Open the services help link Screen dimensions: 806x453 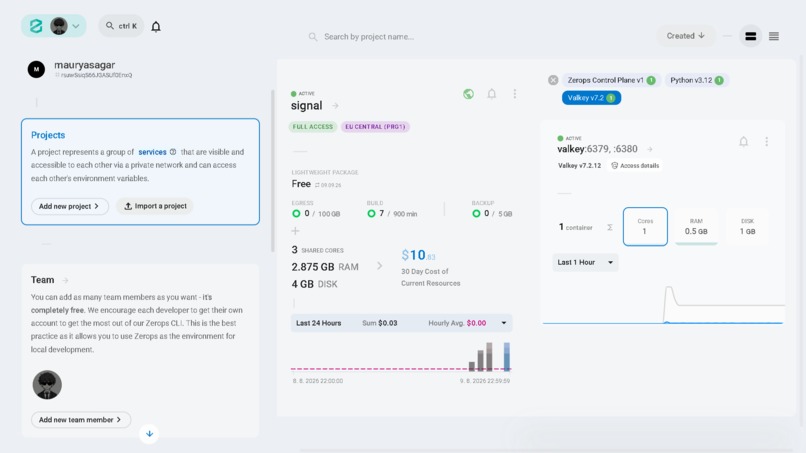[x=152, y=152]
